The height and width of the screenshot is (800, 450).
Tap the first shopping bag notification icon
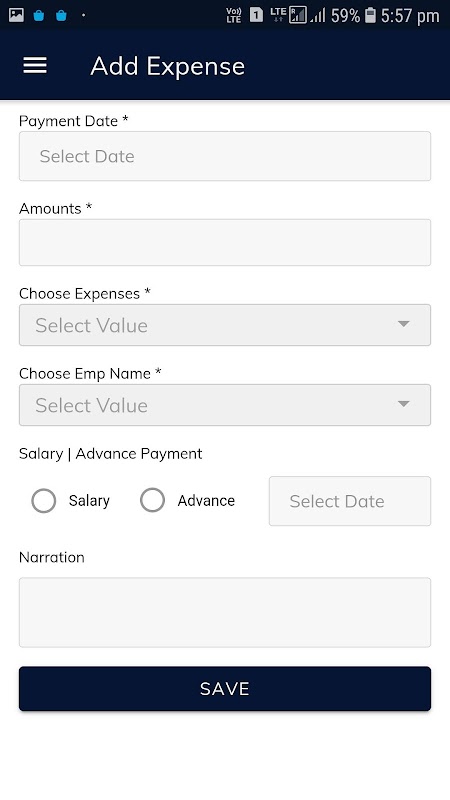pos(39,16)
